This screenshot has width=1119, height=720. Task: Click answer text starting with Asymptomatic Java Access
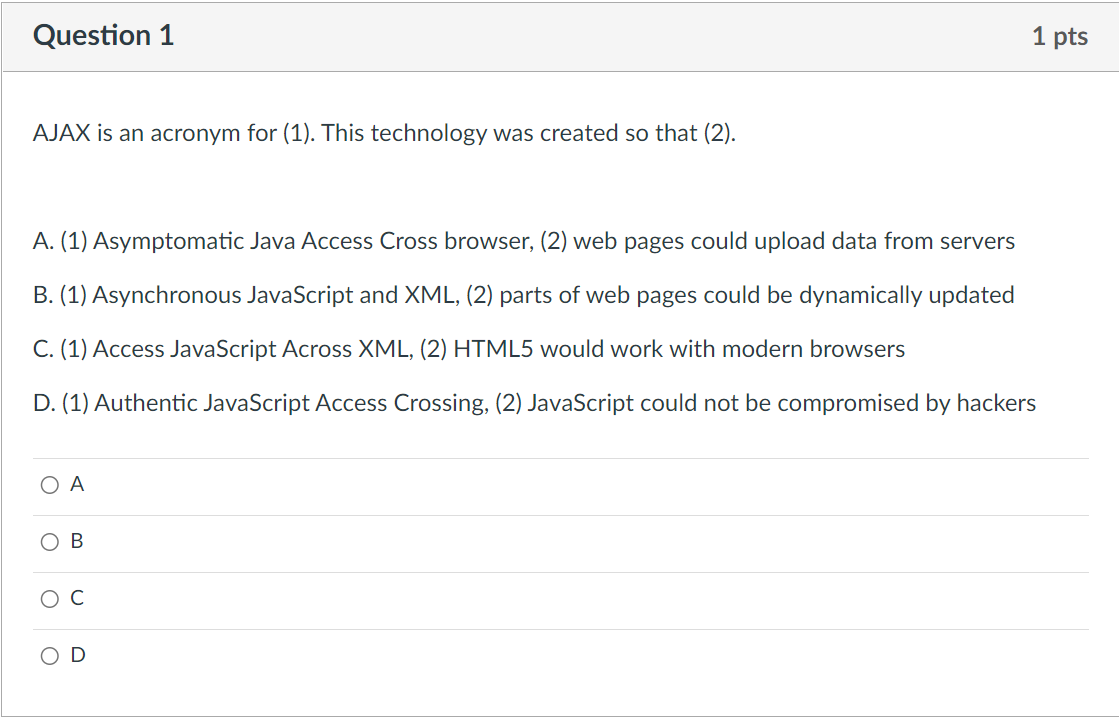[525, 240]
